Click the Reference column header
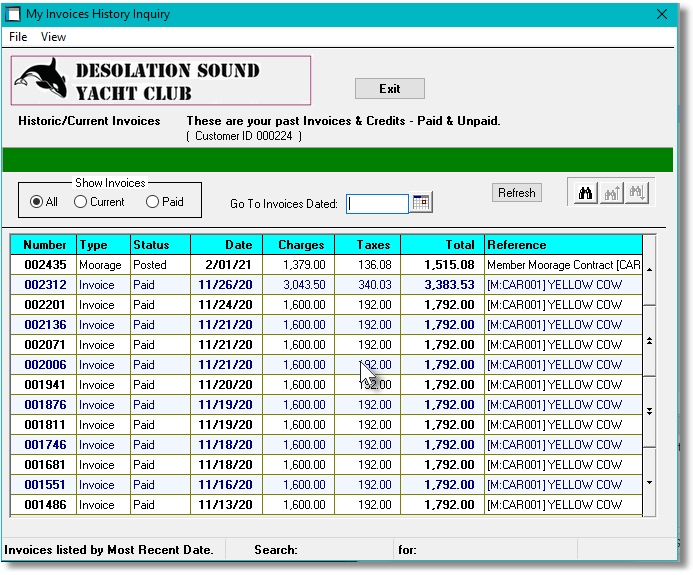Image resolution: width=693 pixels, height=575 pixels. 564,245
